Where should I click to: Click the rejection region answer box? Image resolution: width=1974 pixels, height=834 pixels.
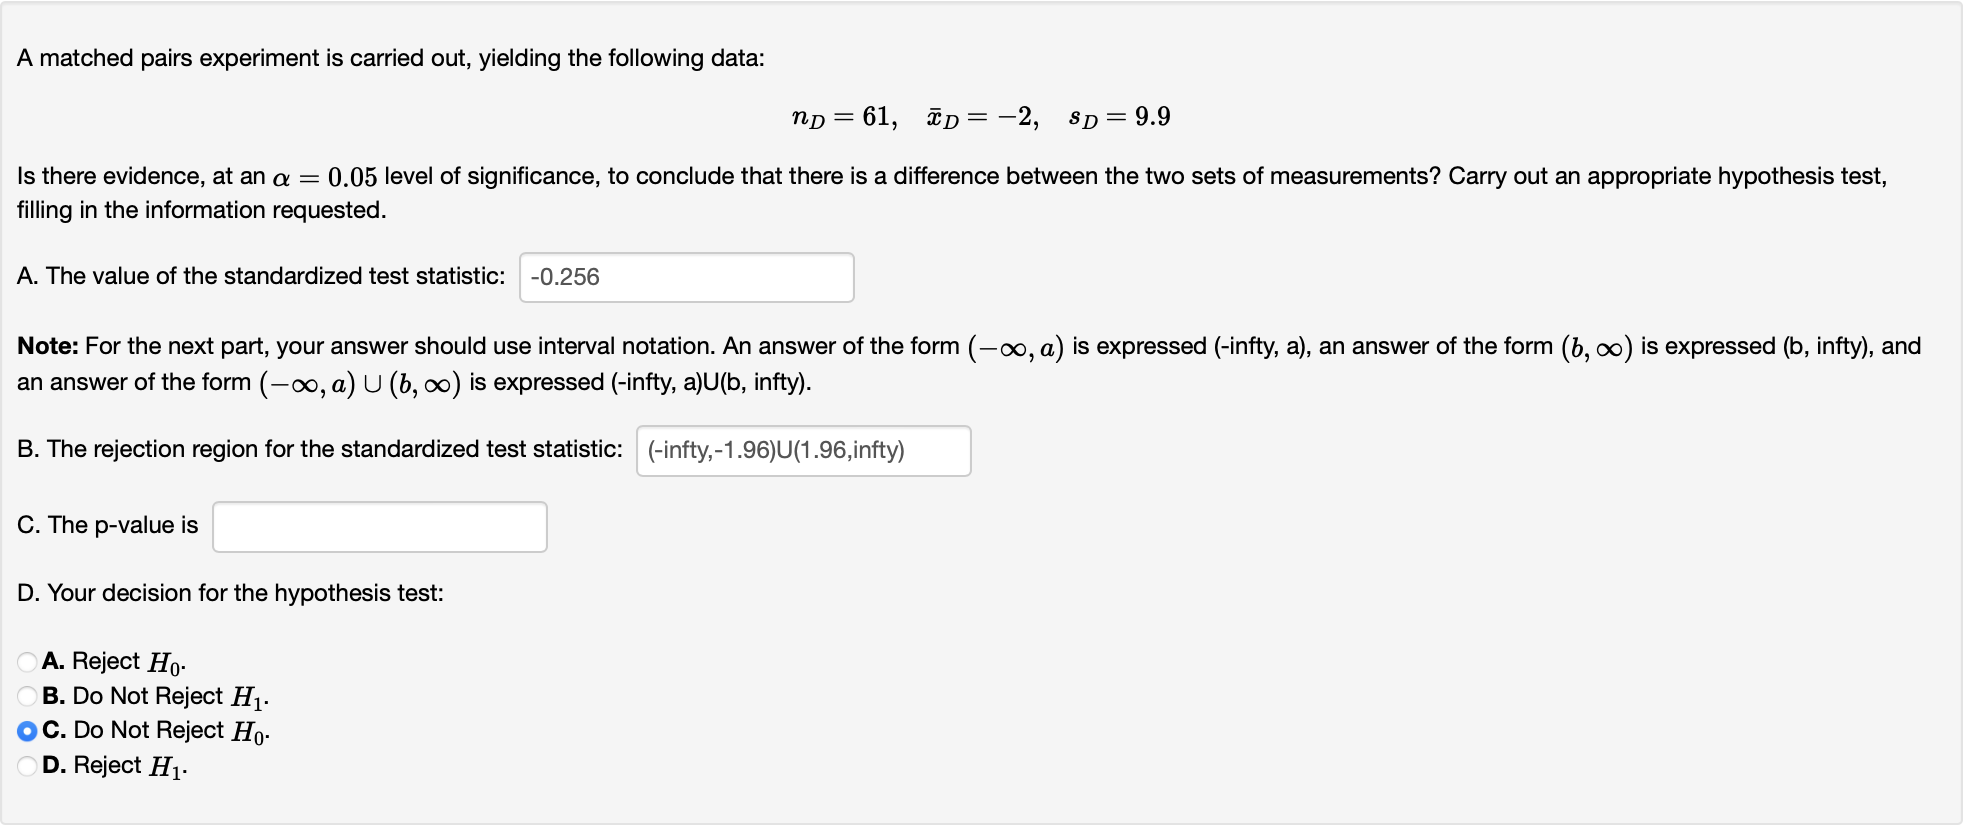pos(804,451)
